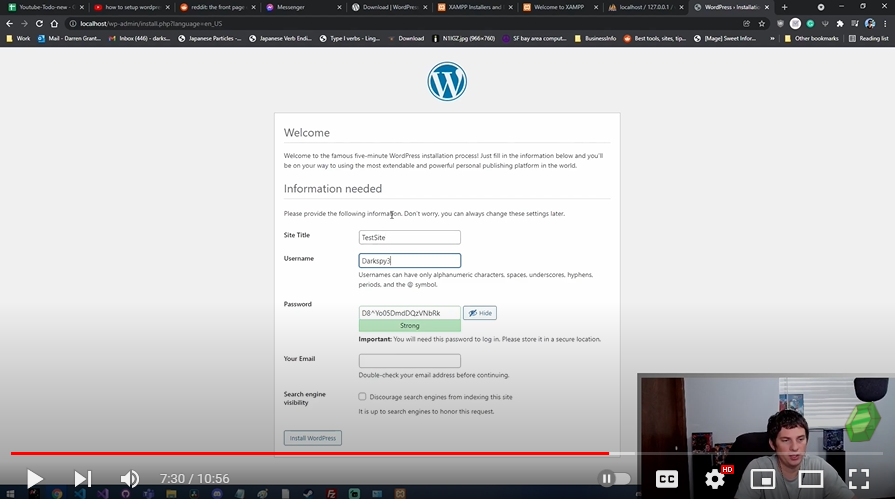Viewport: 895px width, 499px height.
Task: Click the Site Title input field
Action: point(409,238)
